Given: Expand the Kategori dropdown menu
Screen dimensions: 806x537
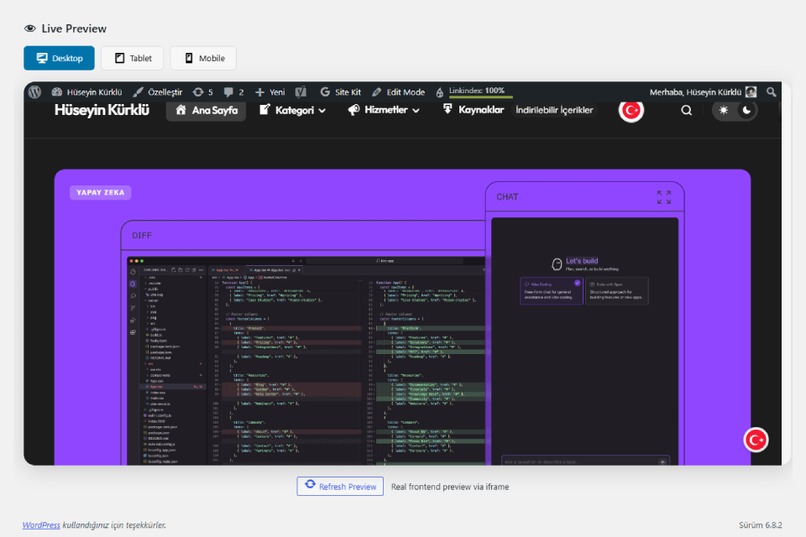Looking at the screenshot, I should click(x=292, y=110).
